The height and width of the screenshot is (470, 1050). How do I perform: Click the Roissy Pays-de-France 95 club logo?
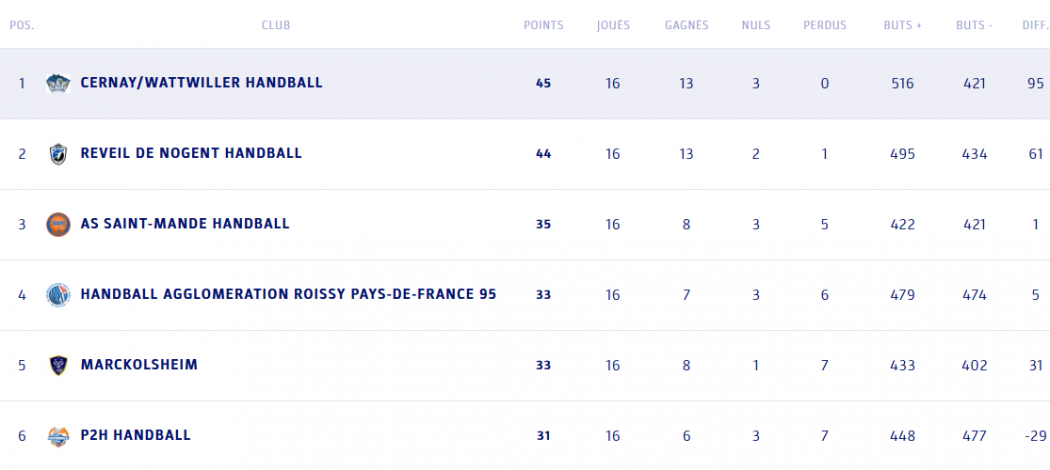pyautogui.click(x=58, y=295)
